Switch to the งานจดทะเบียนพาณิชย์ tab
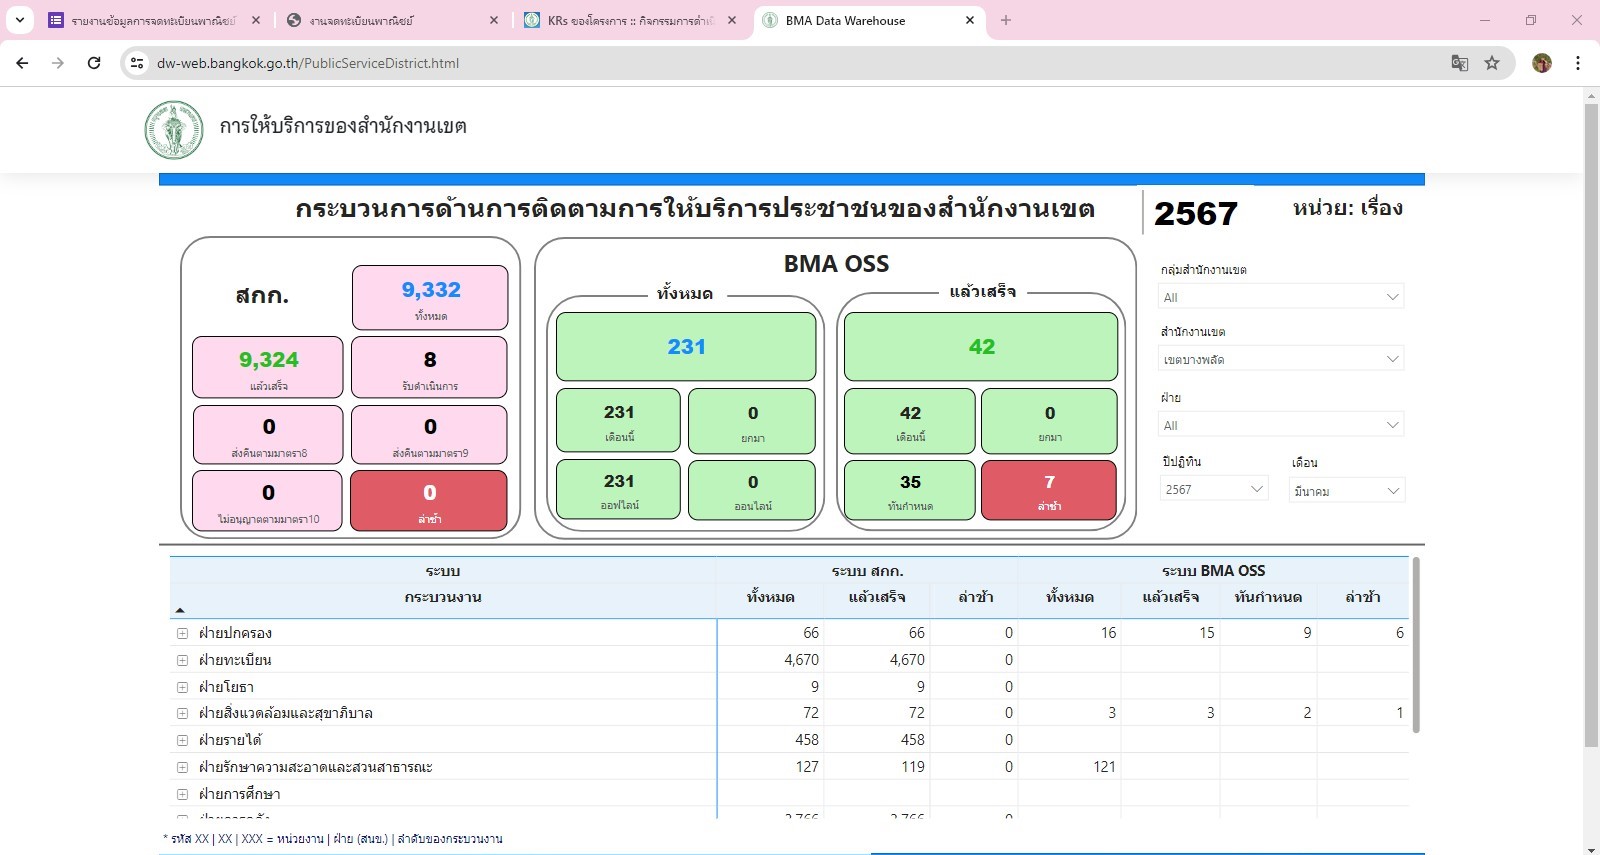Image resolution: width=1600 pixels, height=855 pixels. tap(391, 20)
